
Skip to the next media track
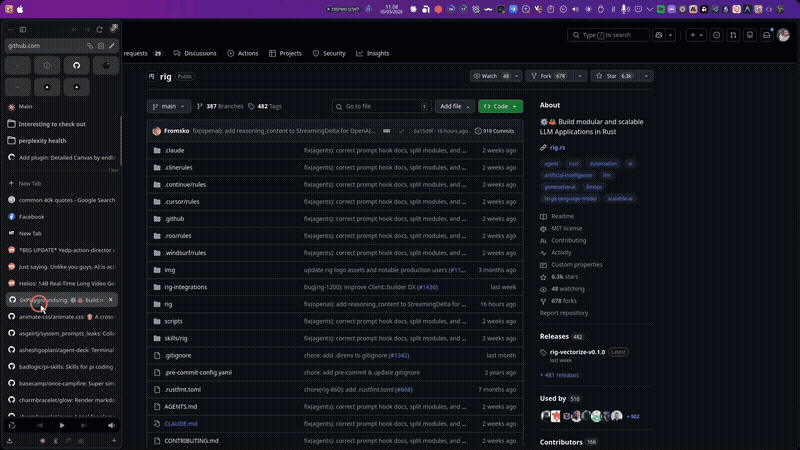84,425
